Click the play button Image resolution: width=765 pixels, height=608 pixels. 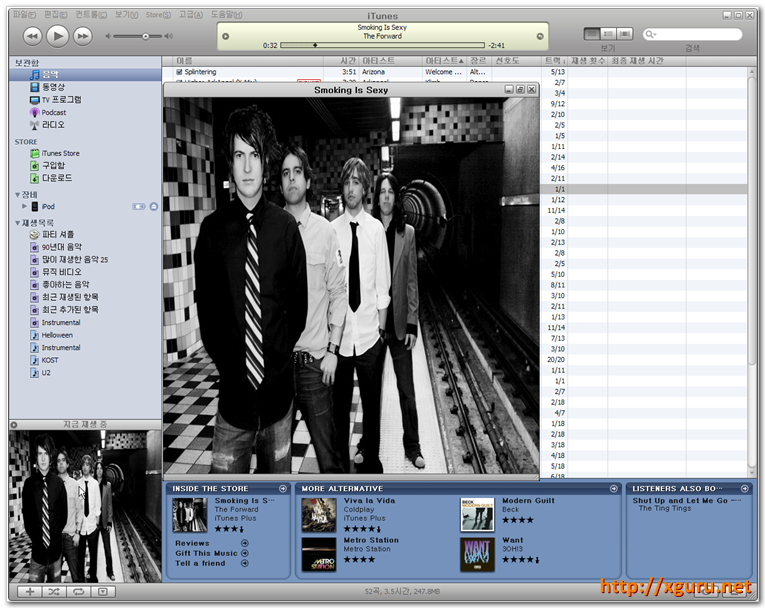pyautogui.click(x=58, y=36)
